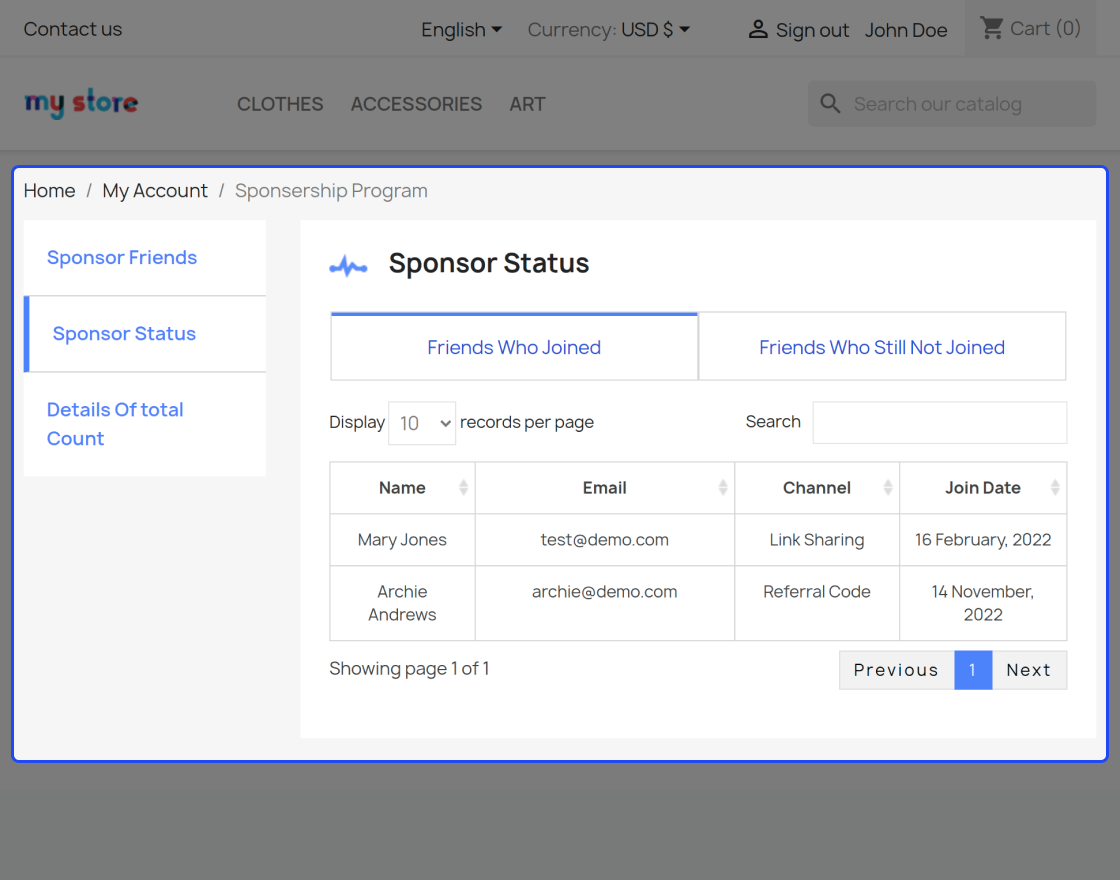Click the Referral Code channel cell

(x=816, y=603)
